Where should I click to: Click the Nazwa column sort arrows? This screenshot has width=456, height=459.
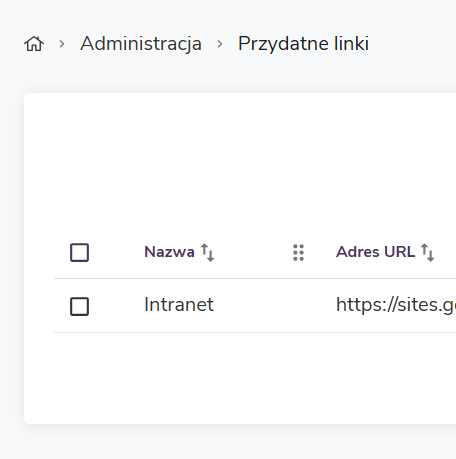click(207, 252)
